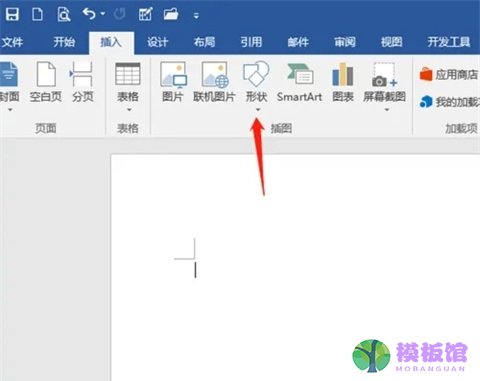The width and height of the screenshot is (480, 381).
Task: Create a new blank document icon
Action: [x=37, y=15]
